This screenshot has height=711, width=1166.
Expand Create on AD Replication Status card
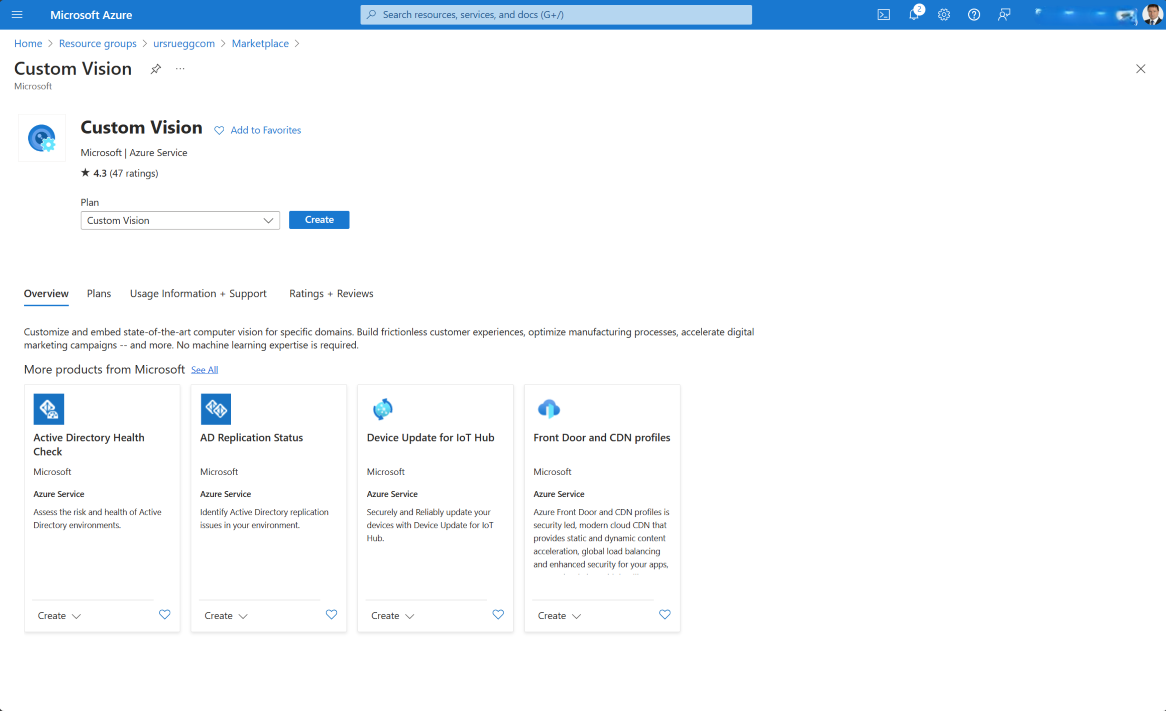tap(226, 616)
